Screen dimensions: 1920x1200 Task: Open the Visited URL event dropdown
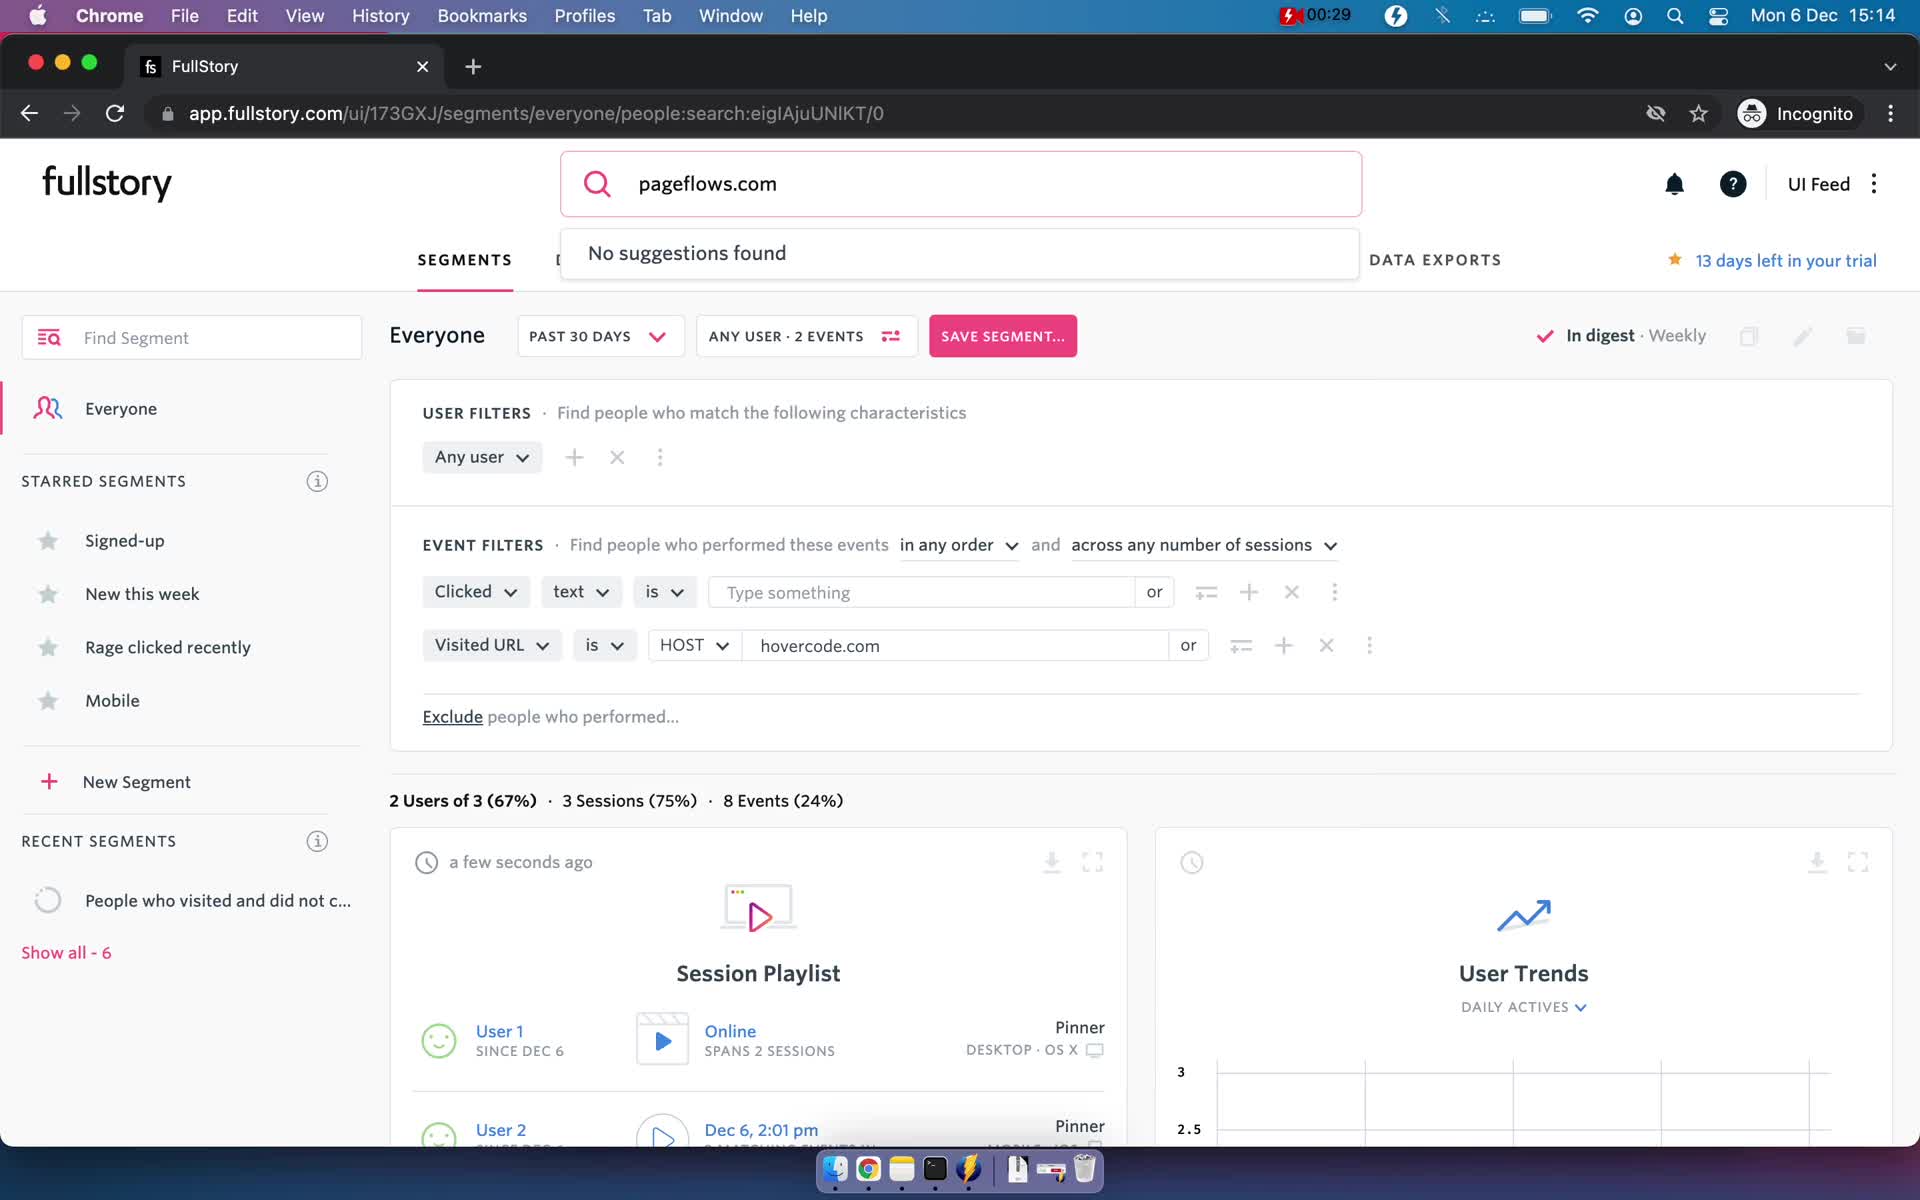[x=492, y=646]
